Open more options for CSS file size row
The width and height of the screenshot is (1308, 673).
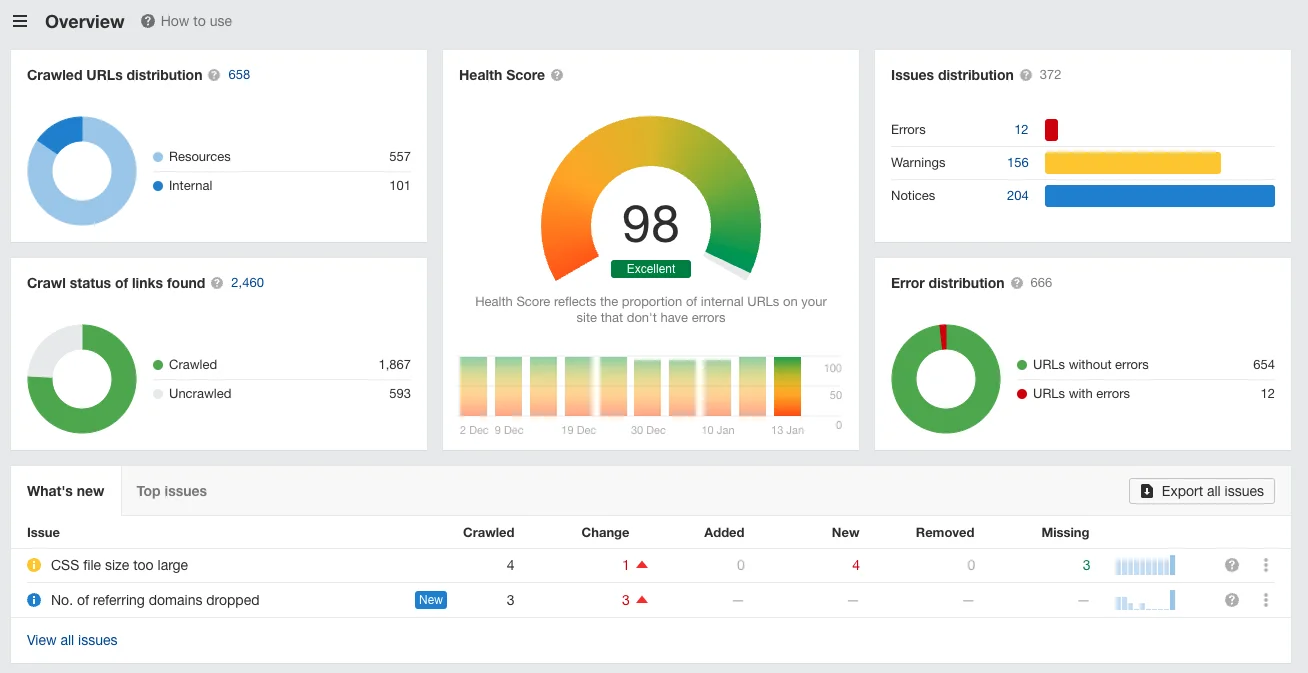coord(1266,565)
